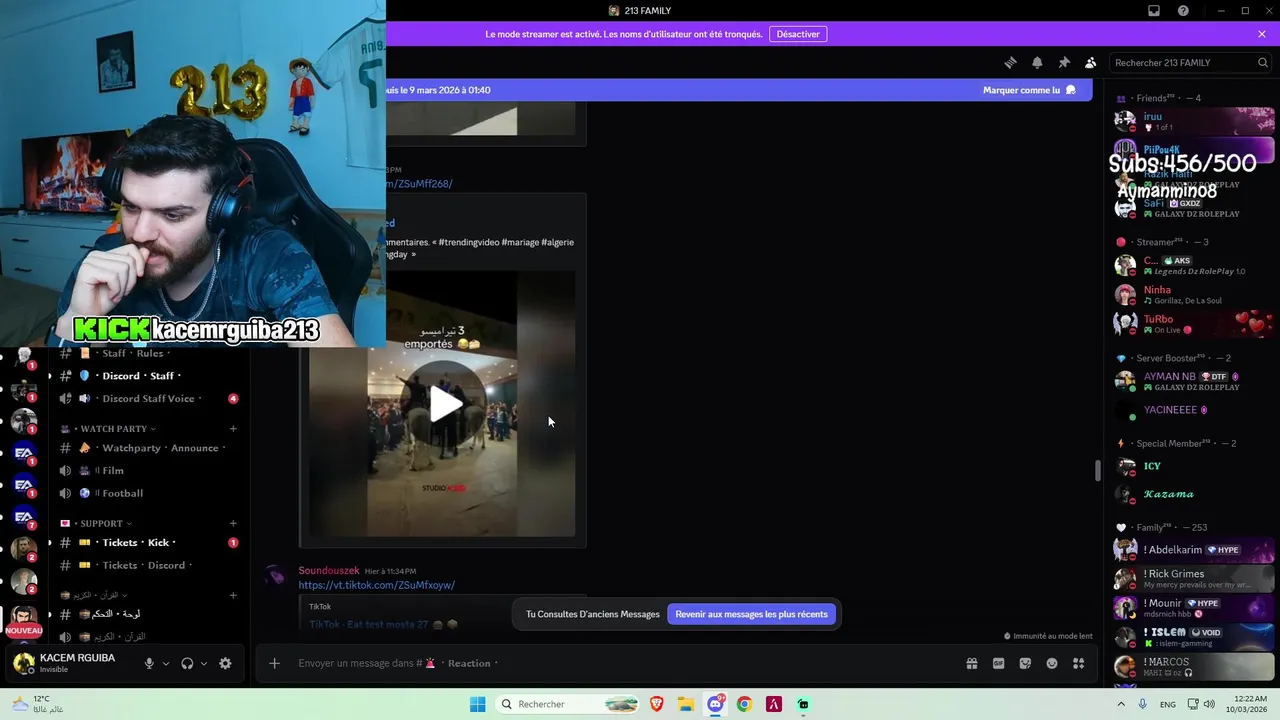Open the ZSuMff268 TikTok link

coord(420,184)
